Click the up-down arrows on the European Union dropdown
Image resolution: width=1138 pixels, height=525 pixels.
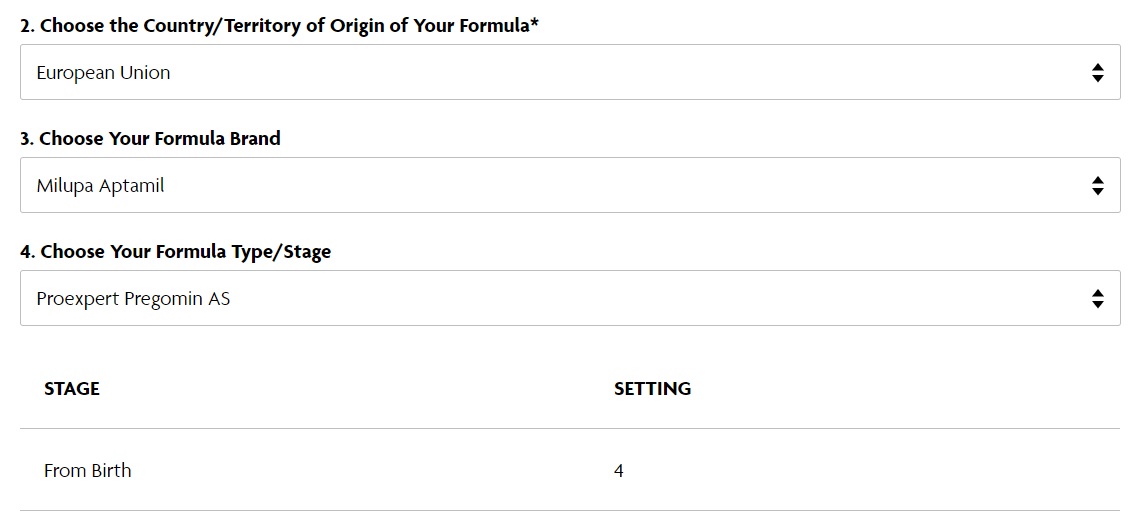pyautogui.click(x=1097, y=73)
